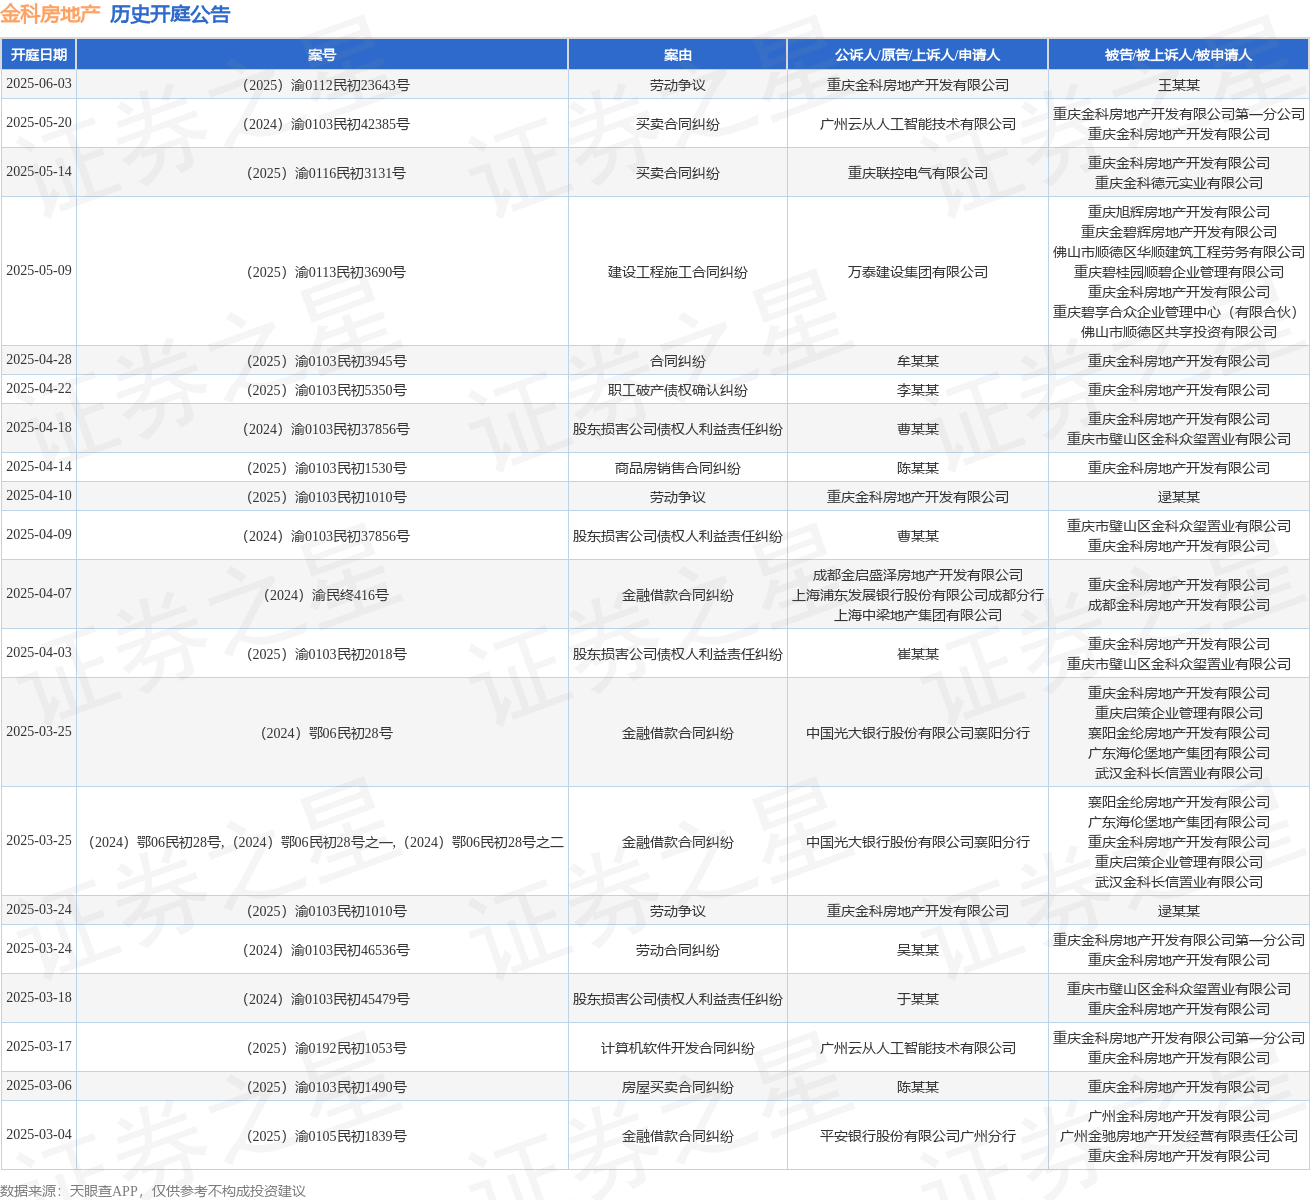Click the 商品房销售合同纠纷 cause cell
This screenshot has height=1200, width=1310.
click(x=678, y=468)
